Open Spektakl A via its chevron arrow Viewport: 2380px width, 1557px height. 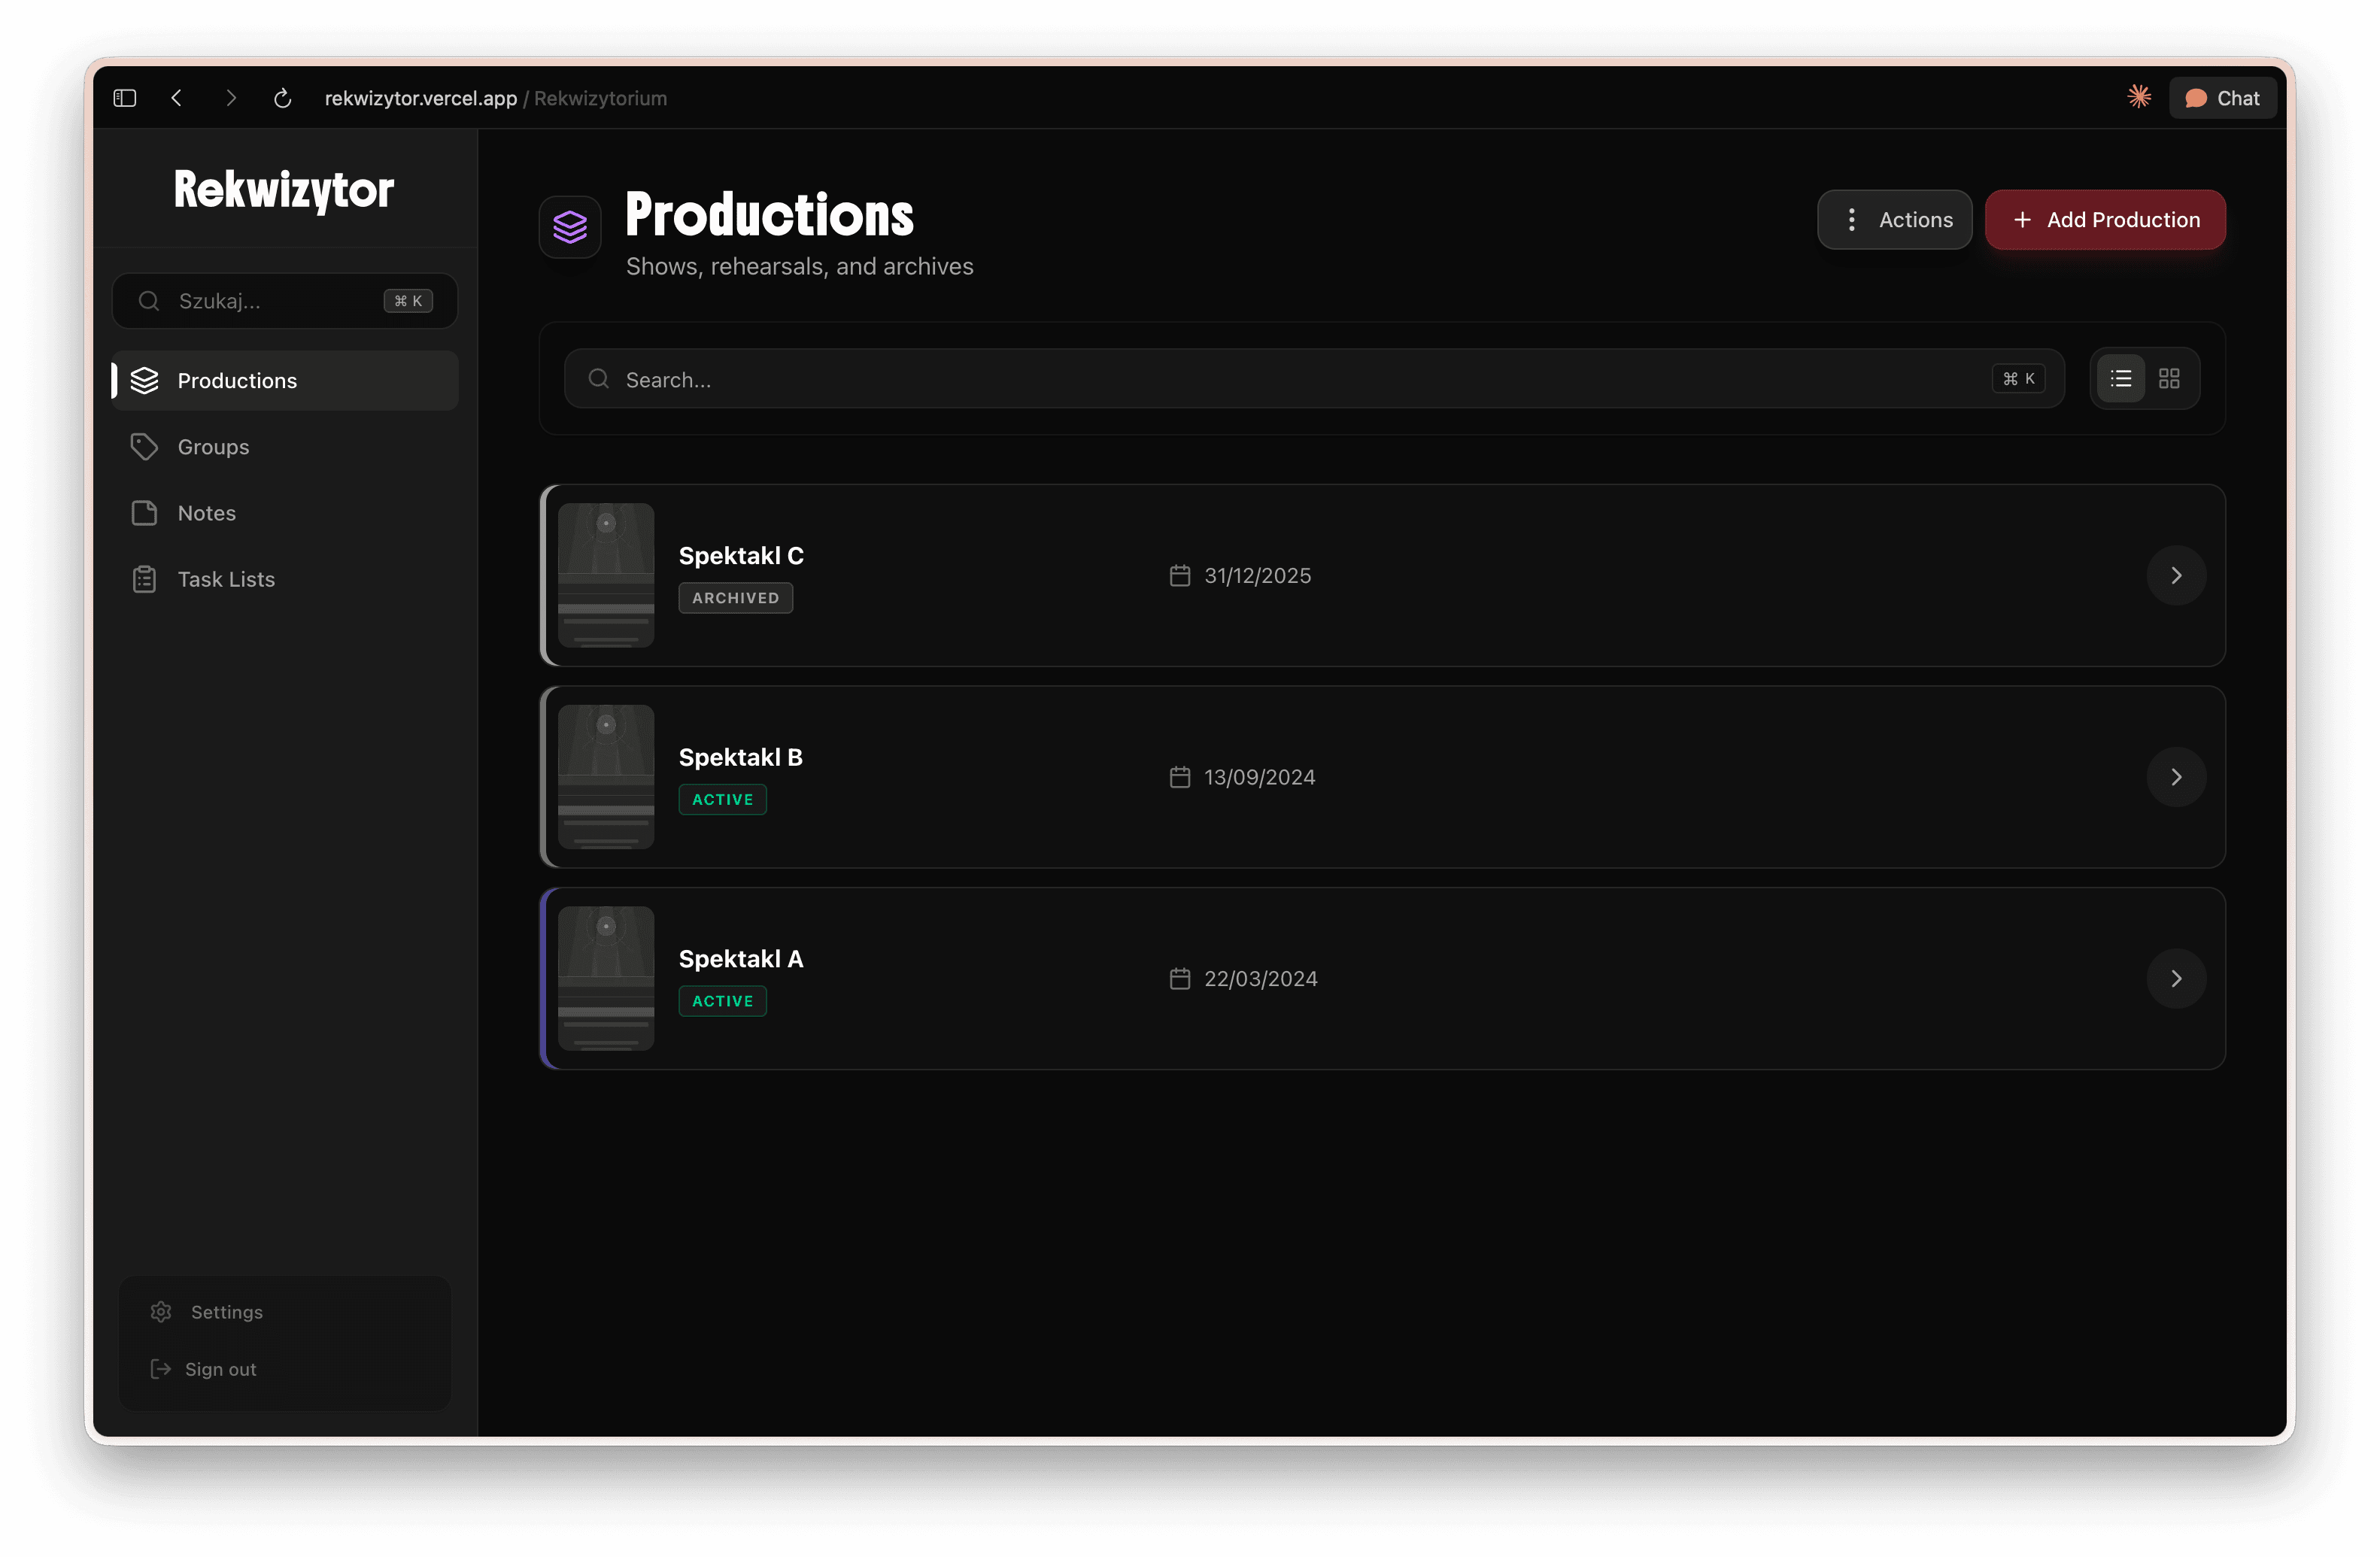click(x=2176, y=979)
